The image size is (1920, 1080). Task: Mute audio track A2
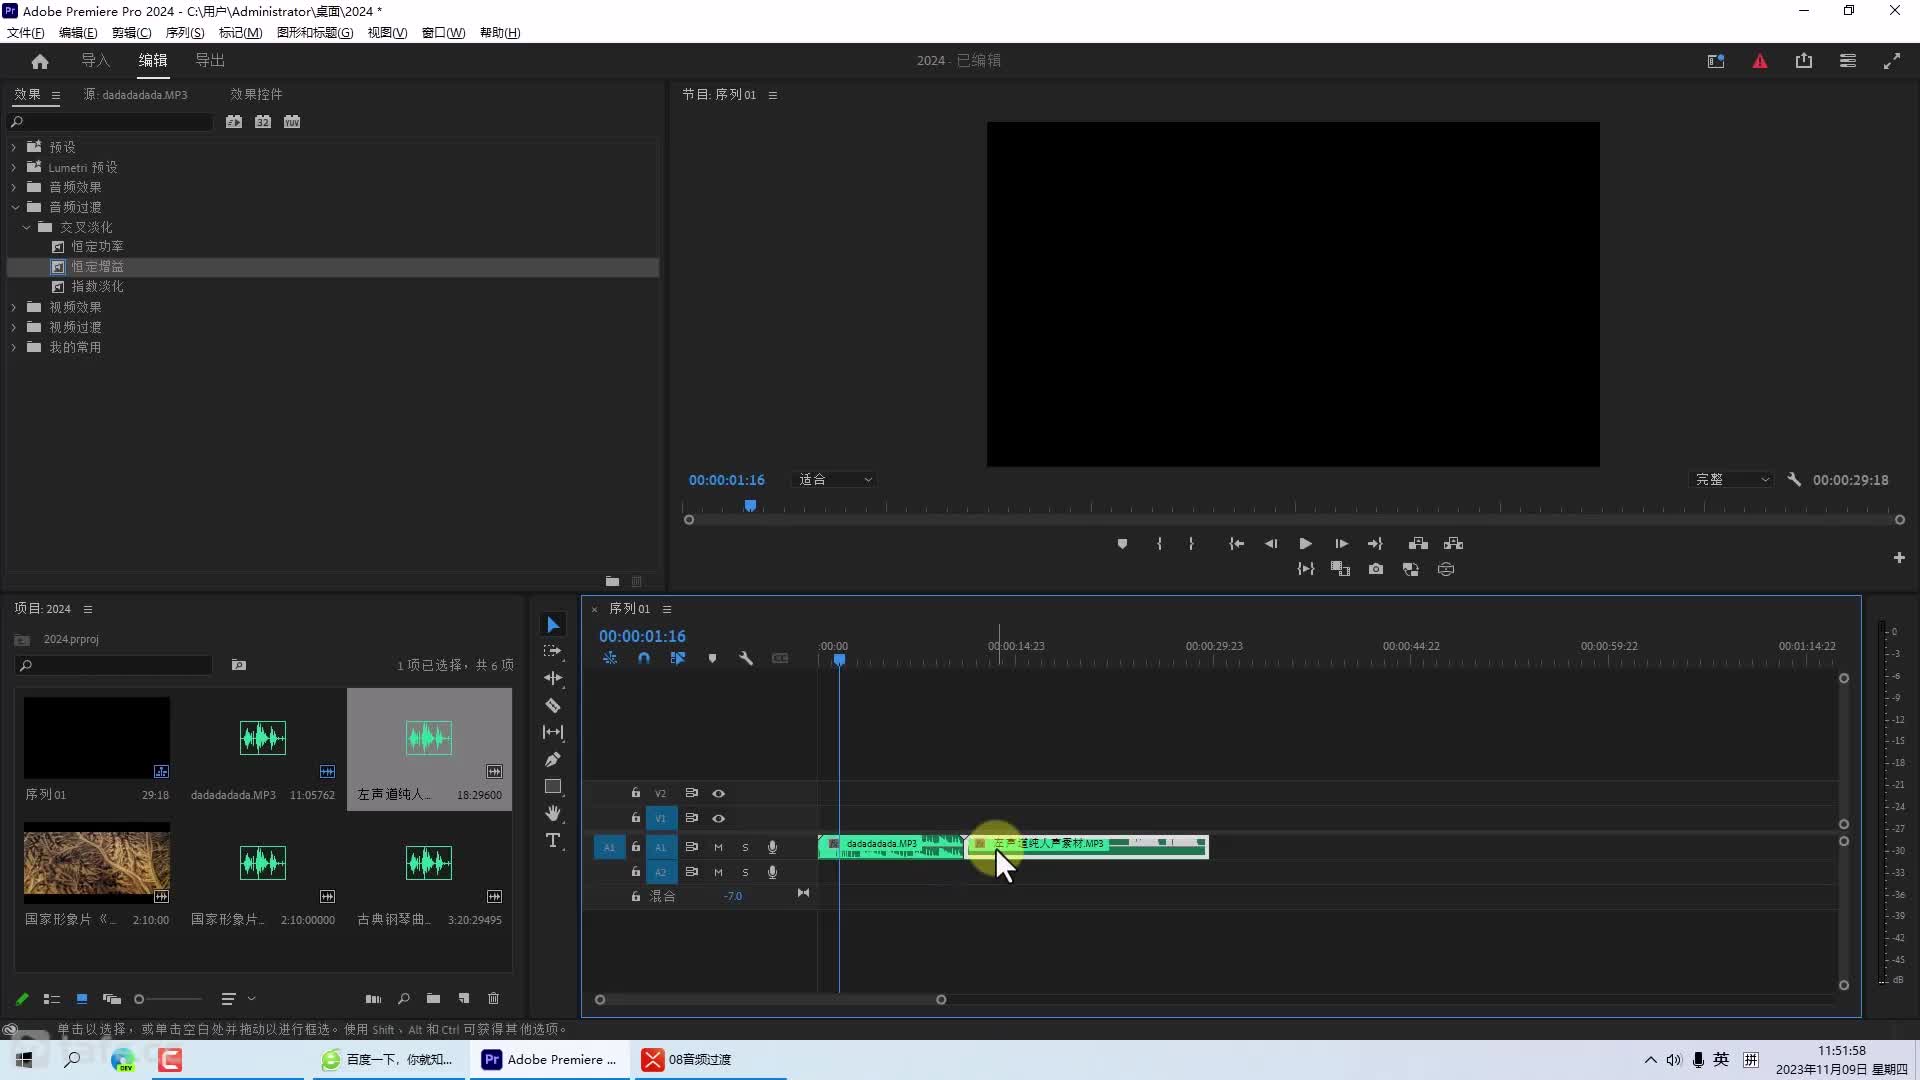pos(718,873)
